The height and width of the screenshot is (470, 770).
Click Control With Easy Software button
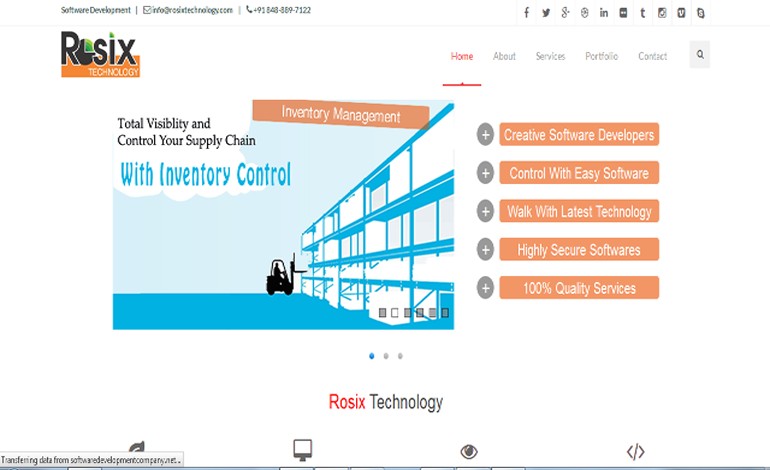click(x=579, y=173)
